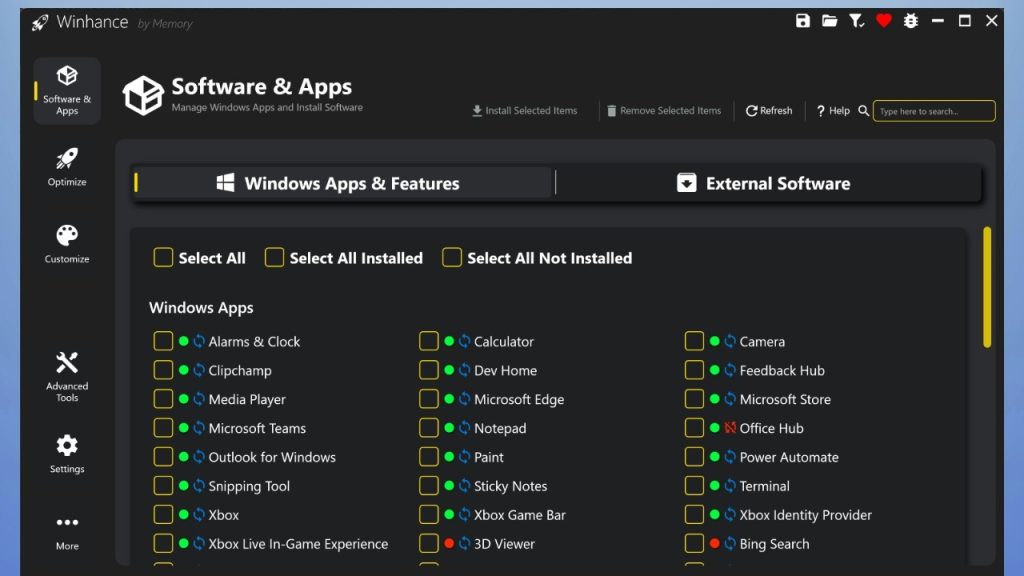Check Select All Not Installed
1024x576 pixels.
452,257
